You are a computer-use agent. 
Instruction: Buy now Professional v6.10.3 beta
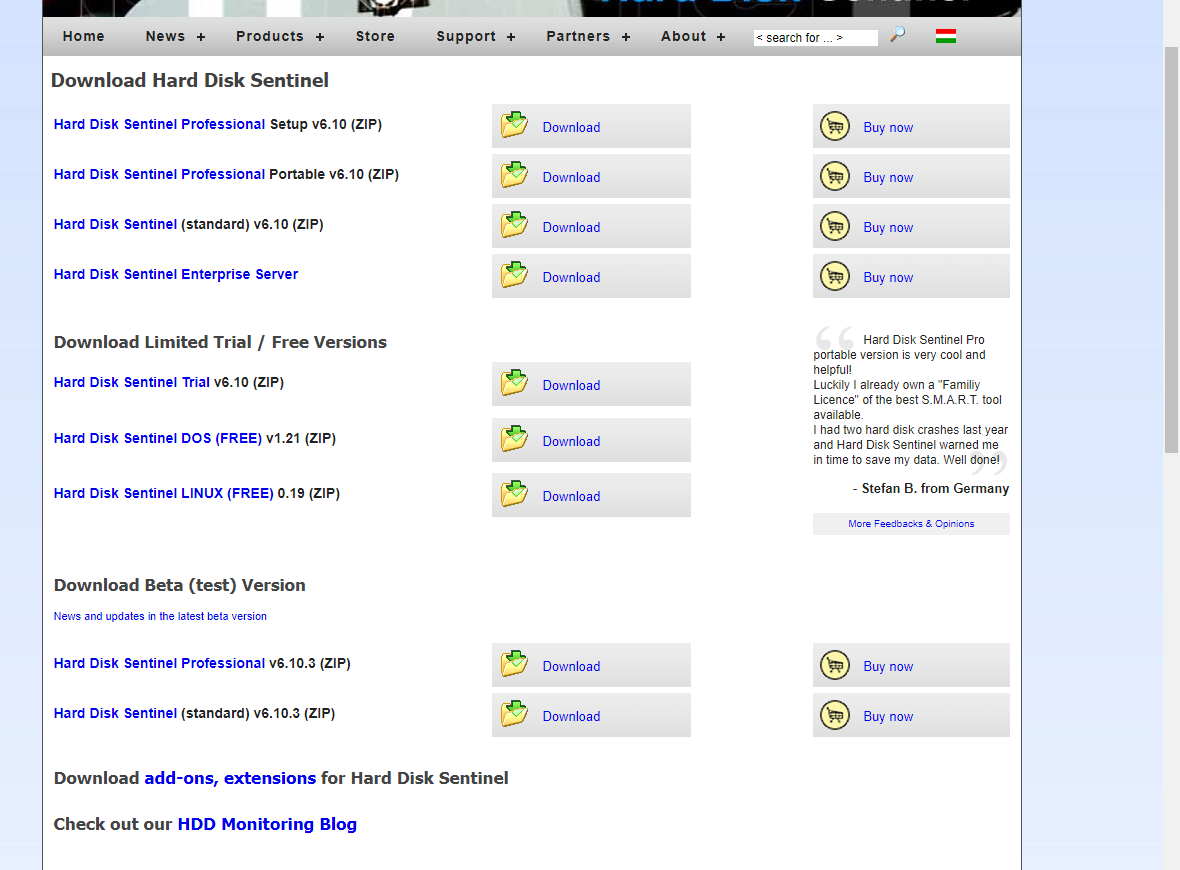(x=888, y=667)
